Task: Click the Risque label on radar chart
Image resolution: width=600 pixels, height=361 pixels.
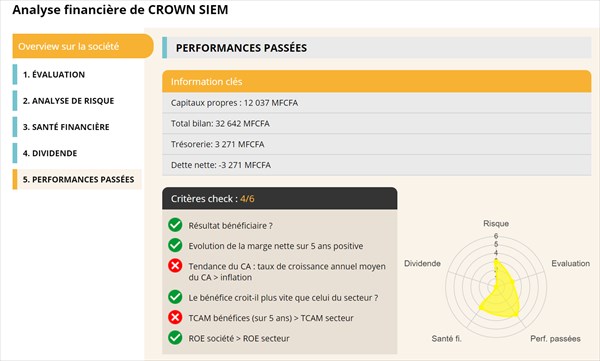Action: tap(496, 224)
